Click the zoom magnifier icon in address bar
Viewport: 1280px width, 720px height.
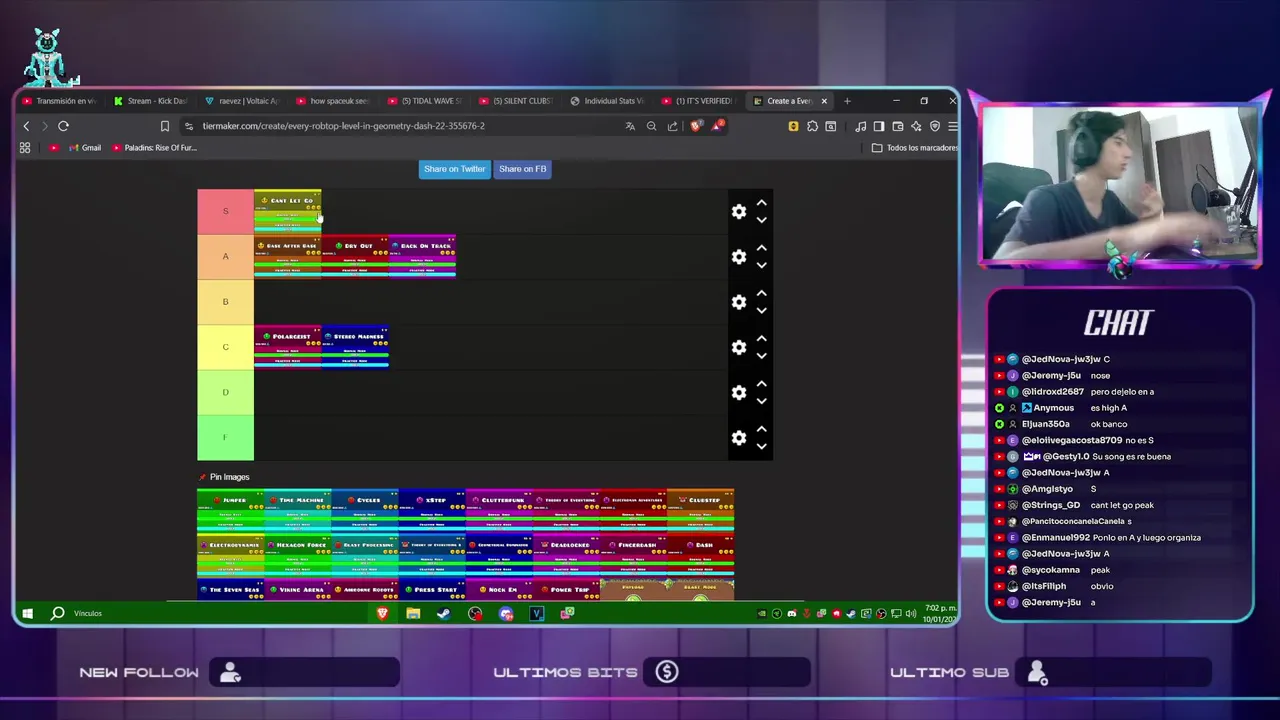point(651,126)
